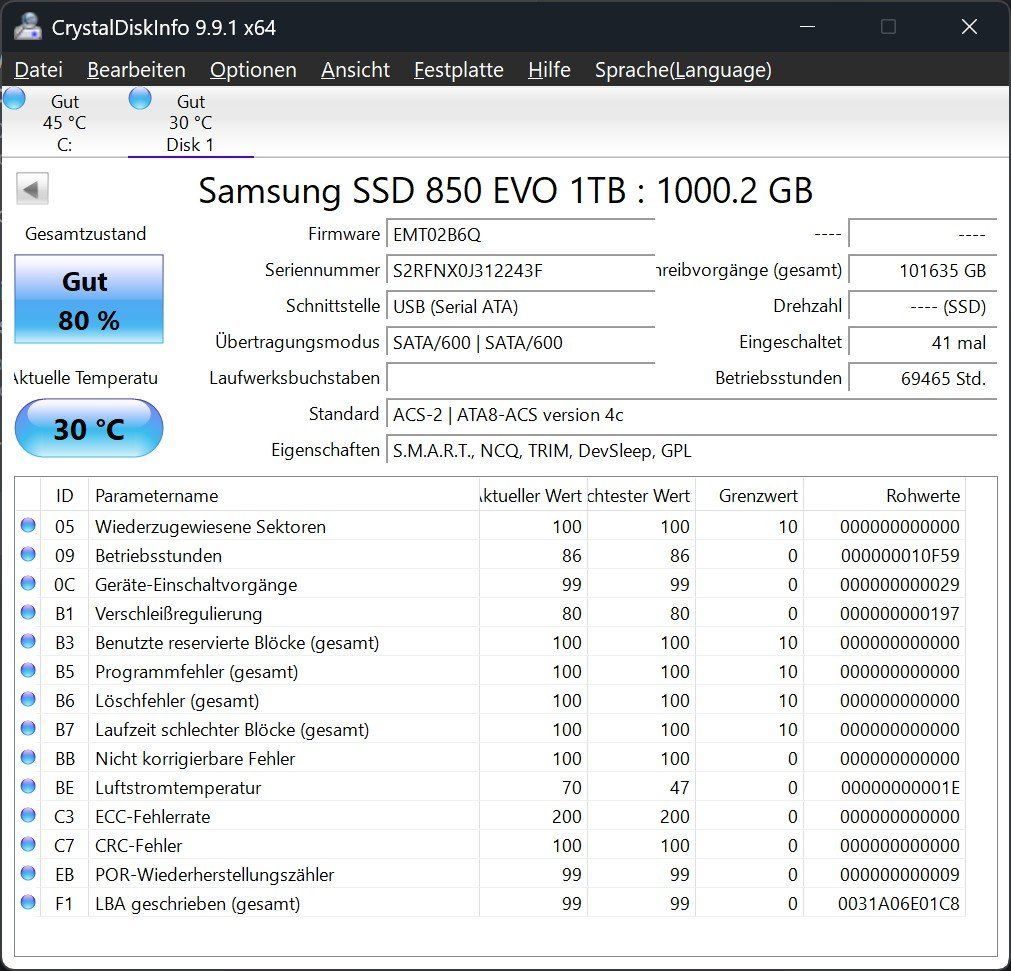Click the previous disk arrow button
1011x971 pixels.
[x=32, y=189]
